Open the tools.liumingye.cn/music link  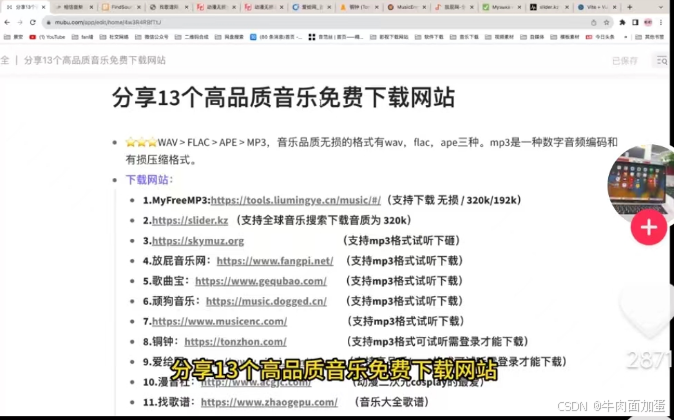pos(296,200)
